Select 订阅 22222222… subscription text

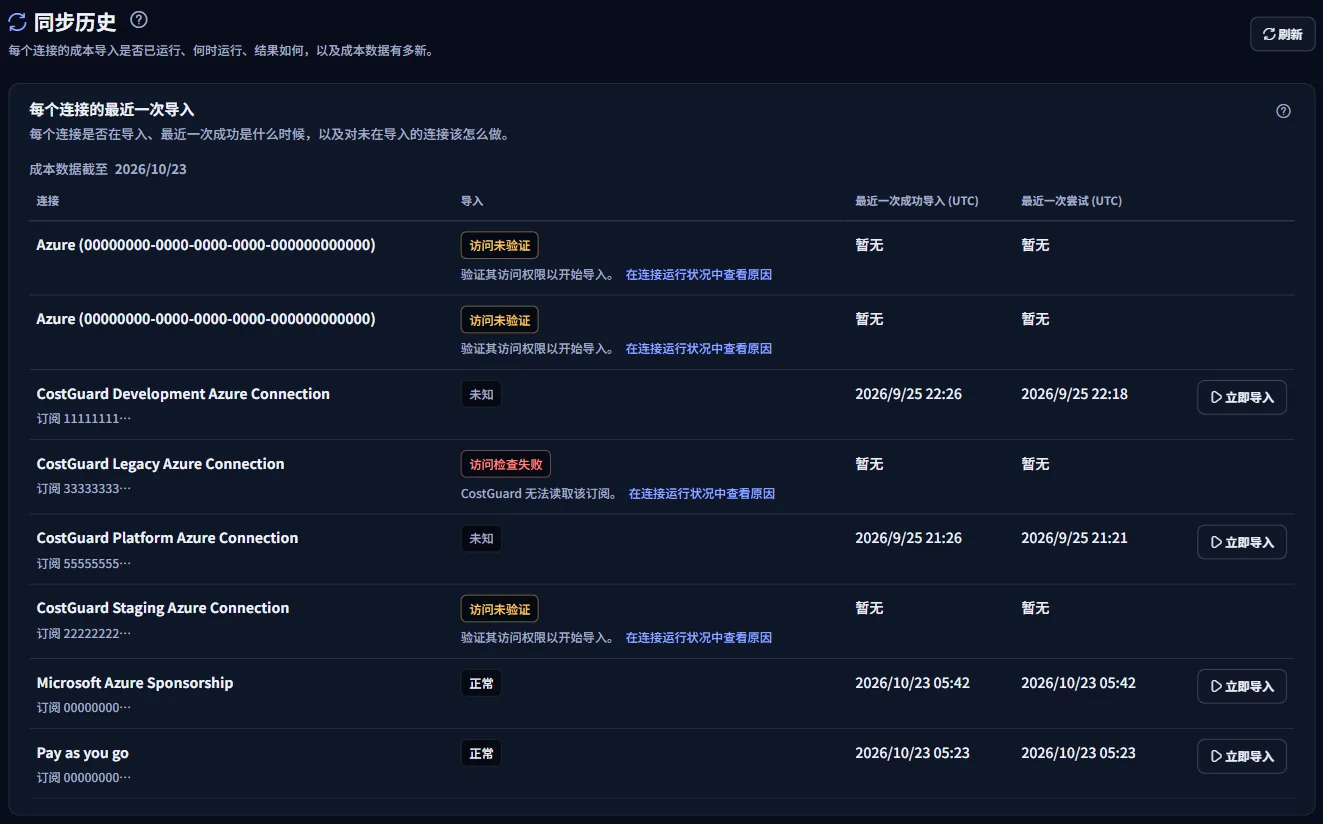pos(84,634)
